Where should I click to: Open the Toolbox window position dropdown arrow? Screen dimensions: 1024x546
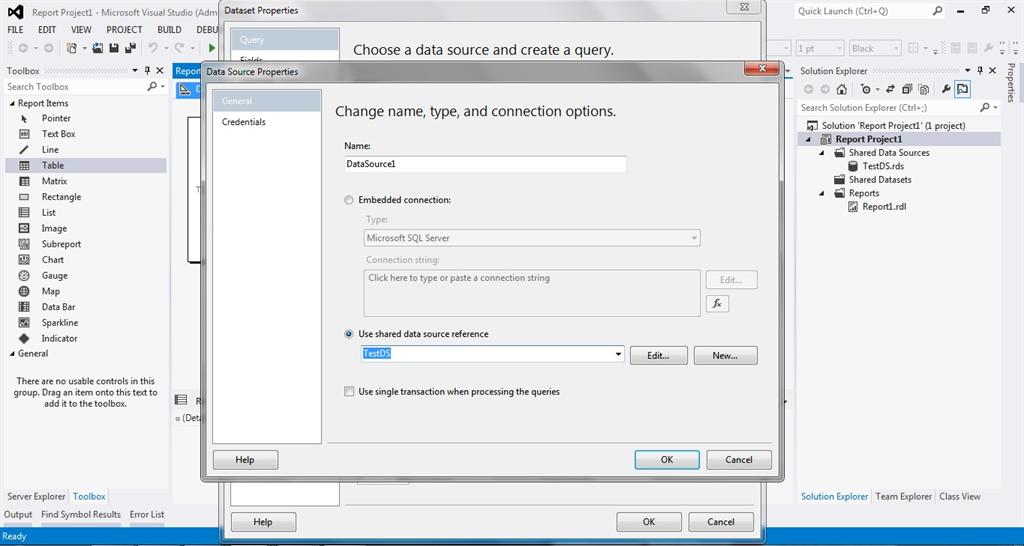(135, 71)
